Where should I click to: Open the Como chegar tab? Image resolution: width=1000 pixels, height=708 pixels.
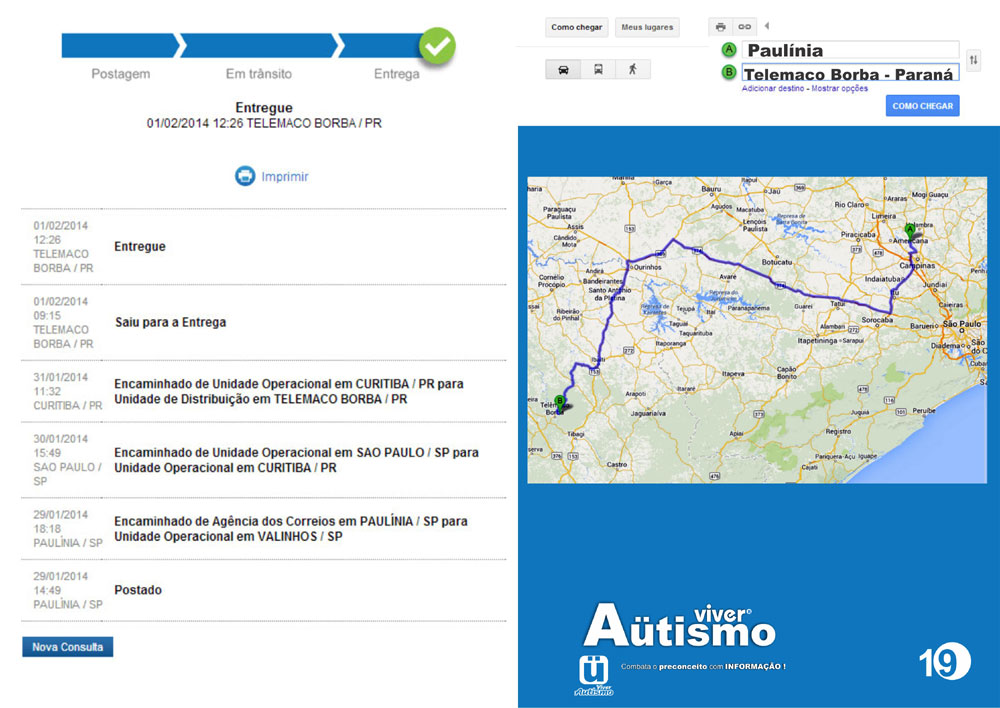(x=577, y=27)
